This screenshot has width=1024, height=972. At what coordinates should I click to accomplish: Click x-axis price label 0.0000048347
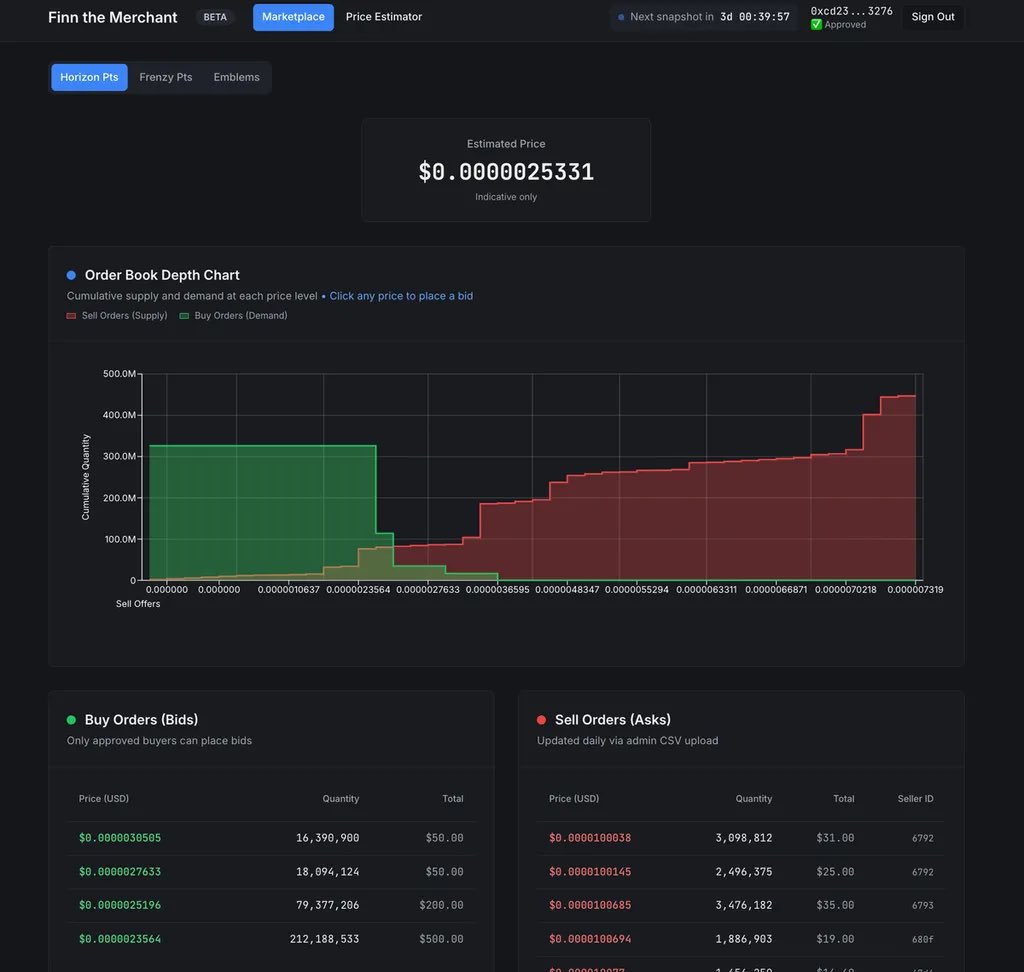567,590
